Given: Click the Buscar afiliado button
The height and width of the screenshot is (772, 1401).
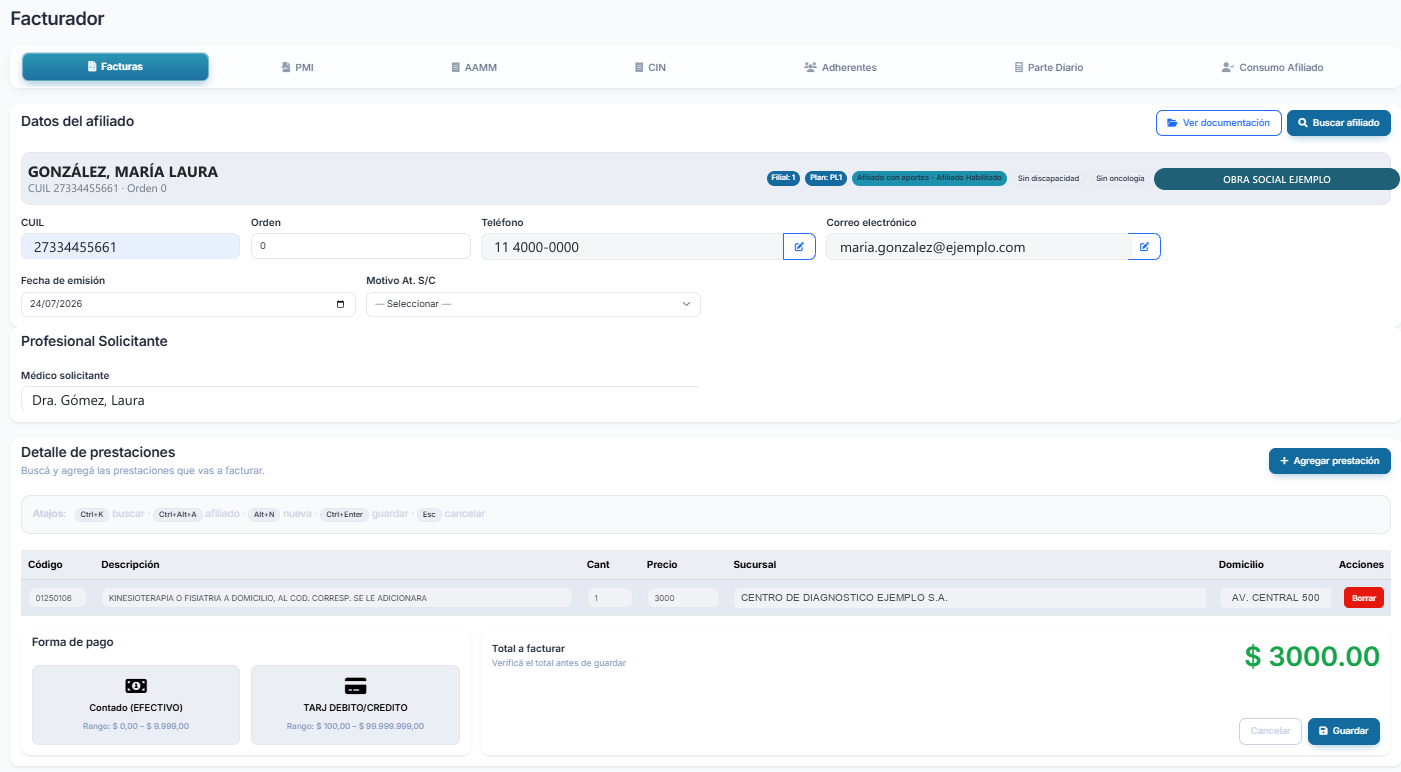Looking at the screenshot, I should pos(1339,123).
